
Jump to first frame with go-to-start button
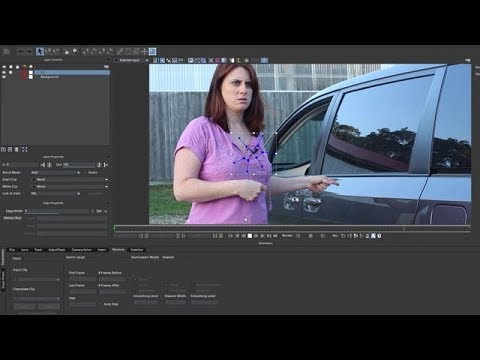(230, 236)
